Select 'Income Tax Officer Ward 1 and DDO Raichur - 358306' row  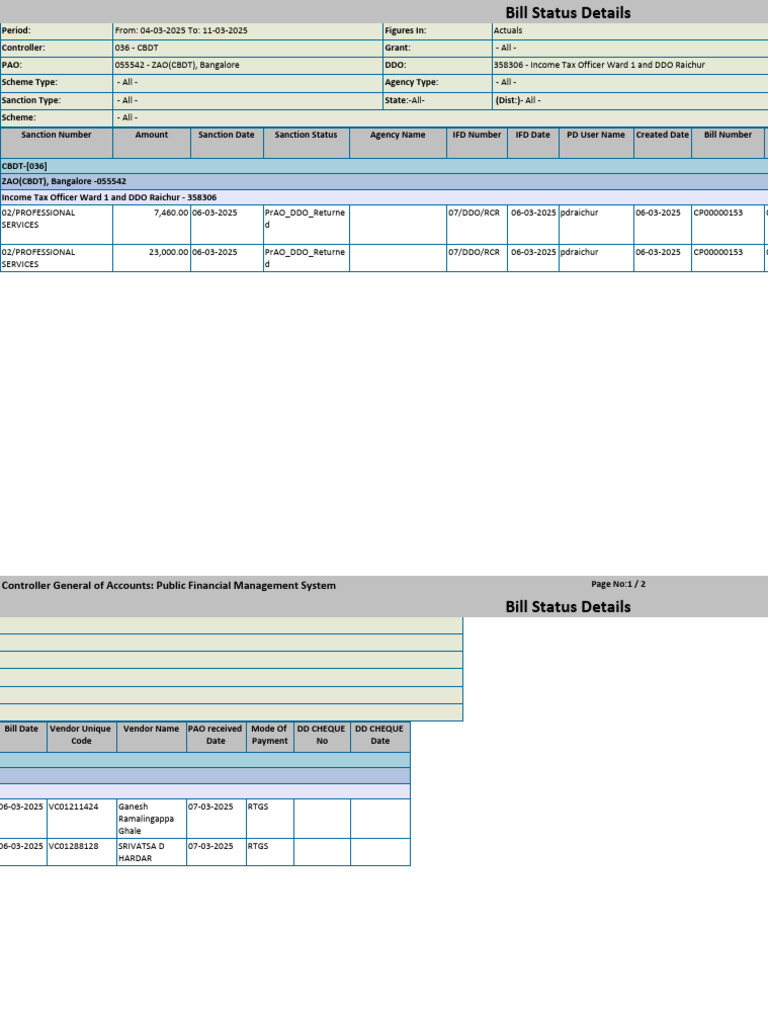click(x=384, y=197)
